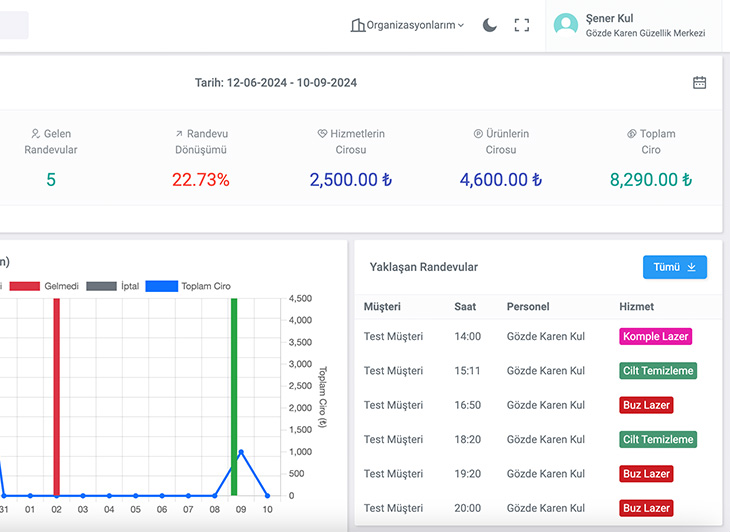The height and width of the screenshot is (532, 730).
Task: Click the Toplam Ciro blue legend swatch
Action: click(x=161, y=286)
